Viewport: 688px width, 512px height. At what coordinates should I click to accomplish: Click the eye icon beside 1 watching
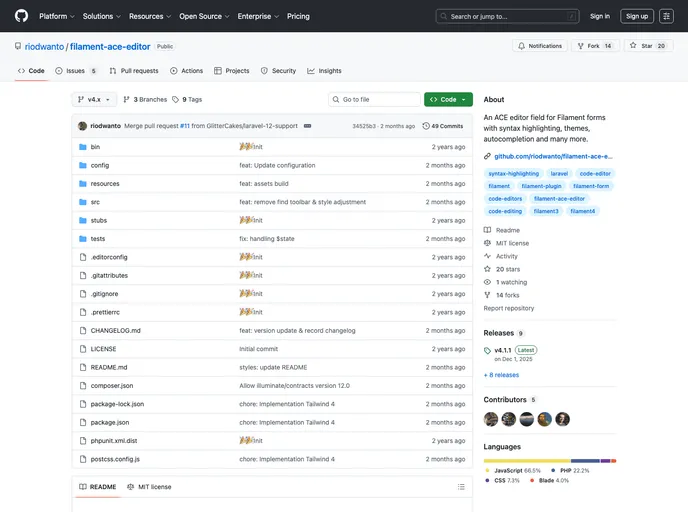click(487, 282)
